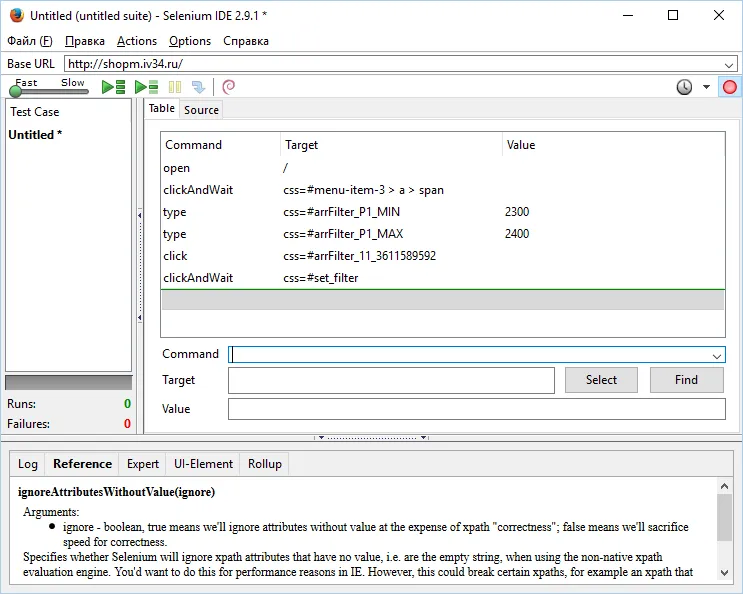Switch to the Expert tab

[x=143, y=464]
